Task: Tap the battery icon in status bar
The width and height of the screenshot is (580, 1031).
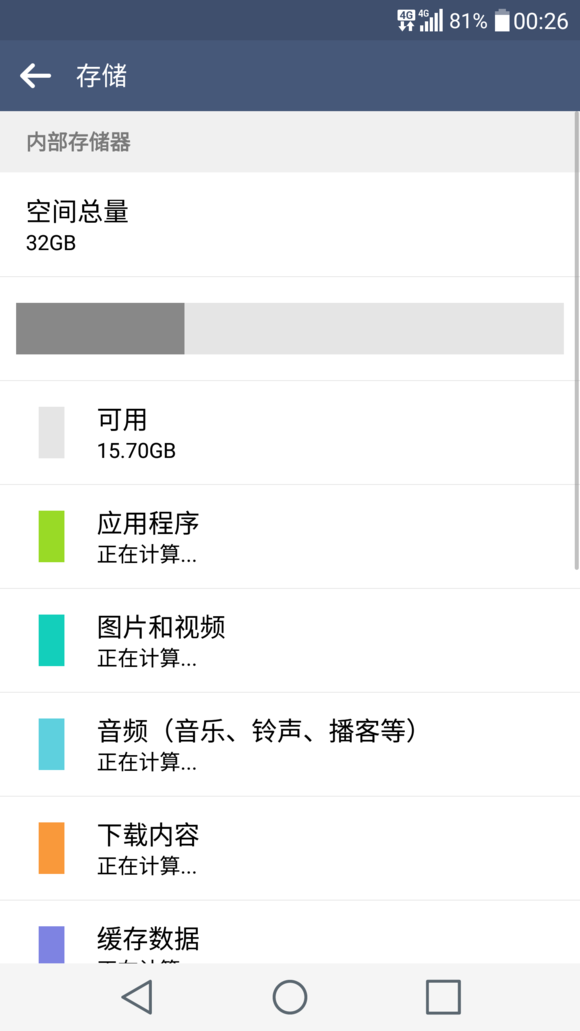Action: tap(502, 20)
